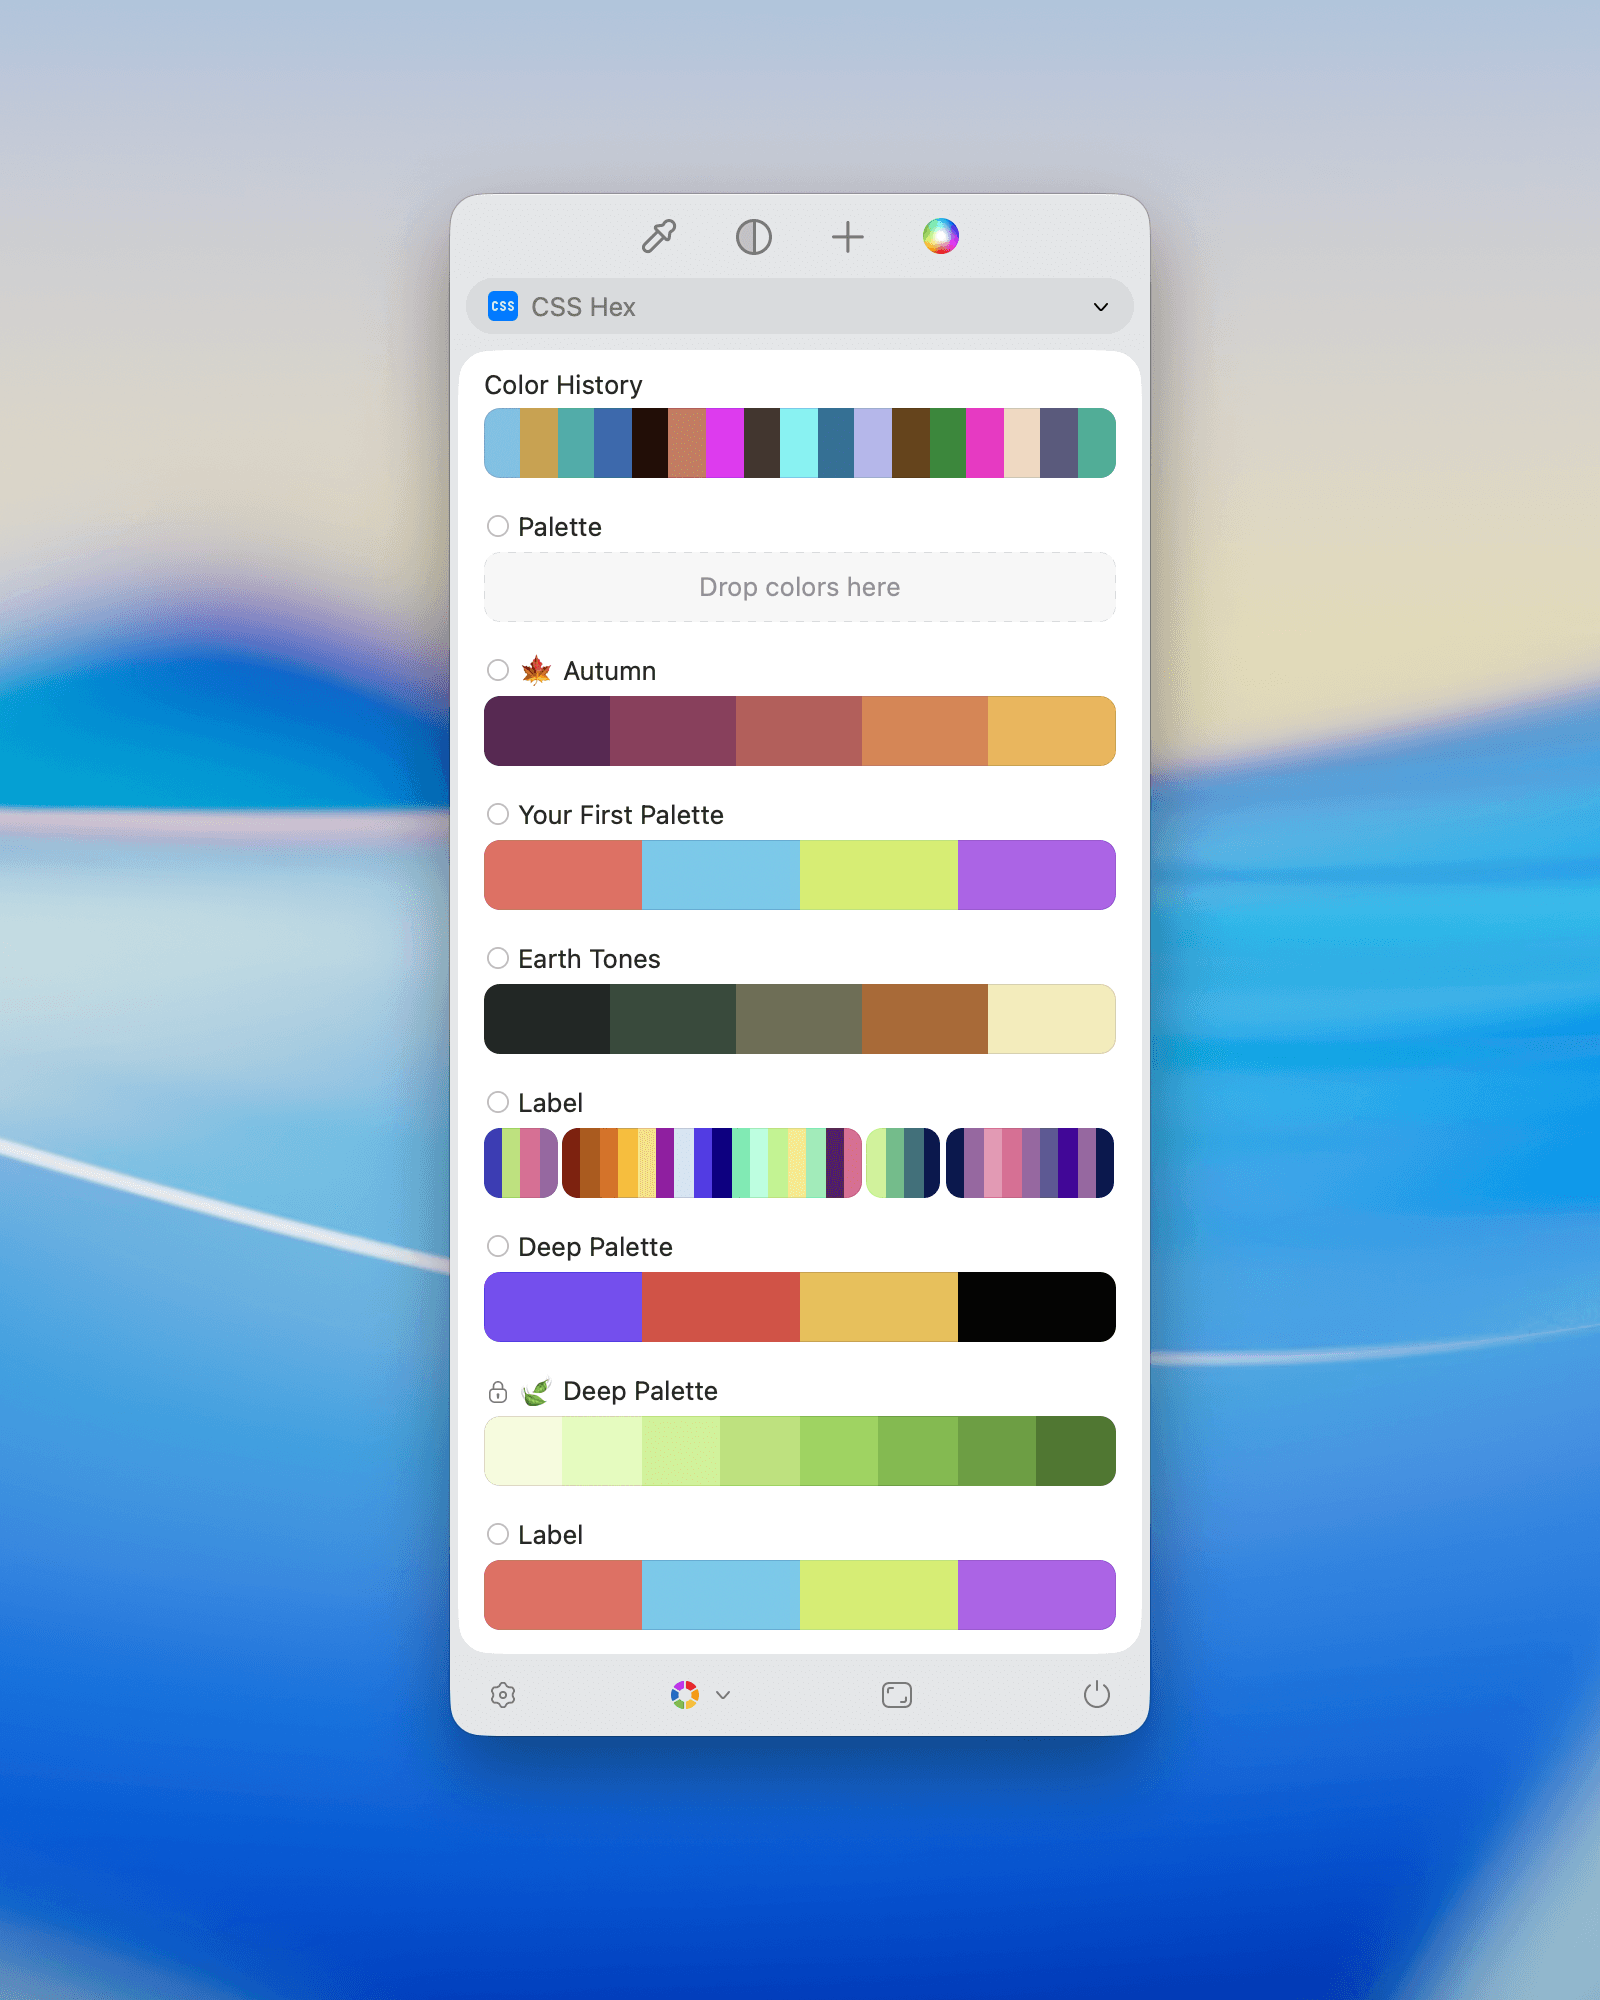This screenshot has height=2000, width=1600.
Task: Pick the light blue first swatch in Color History
Action: click(x=502, y=443)
